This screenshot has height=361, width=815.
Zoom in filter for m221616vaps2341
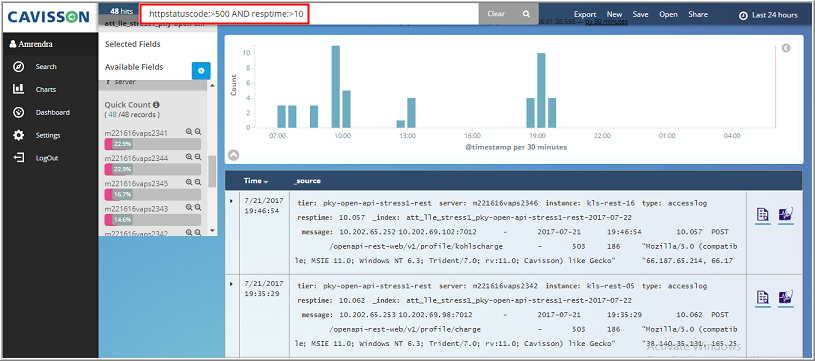click(x=189, y=132)
